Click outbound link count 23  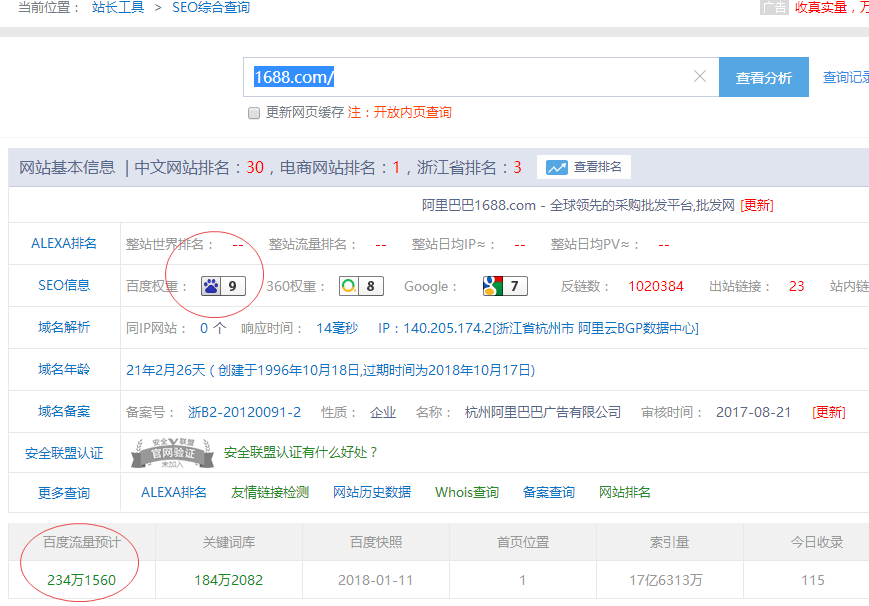tap(796, 286)
